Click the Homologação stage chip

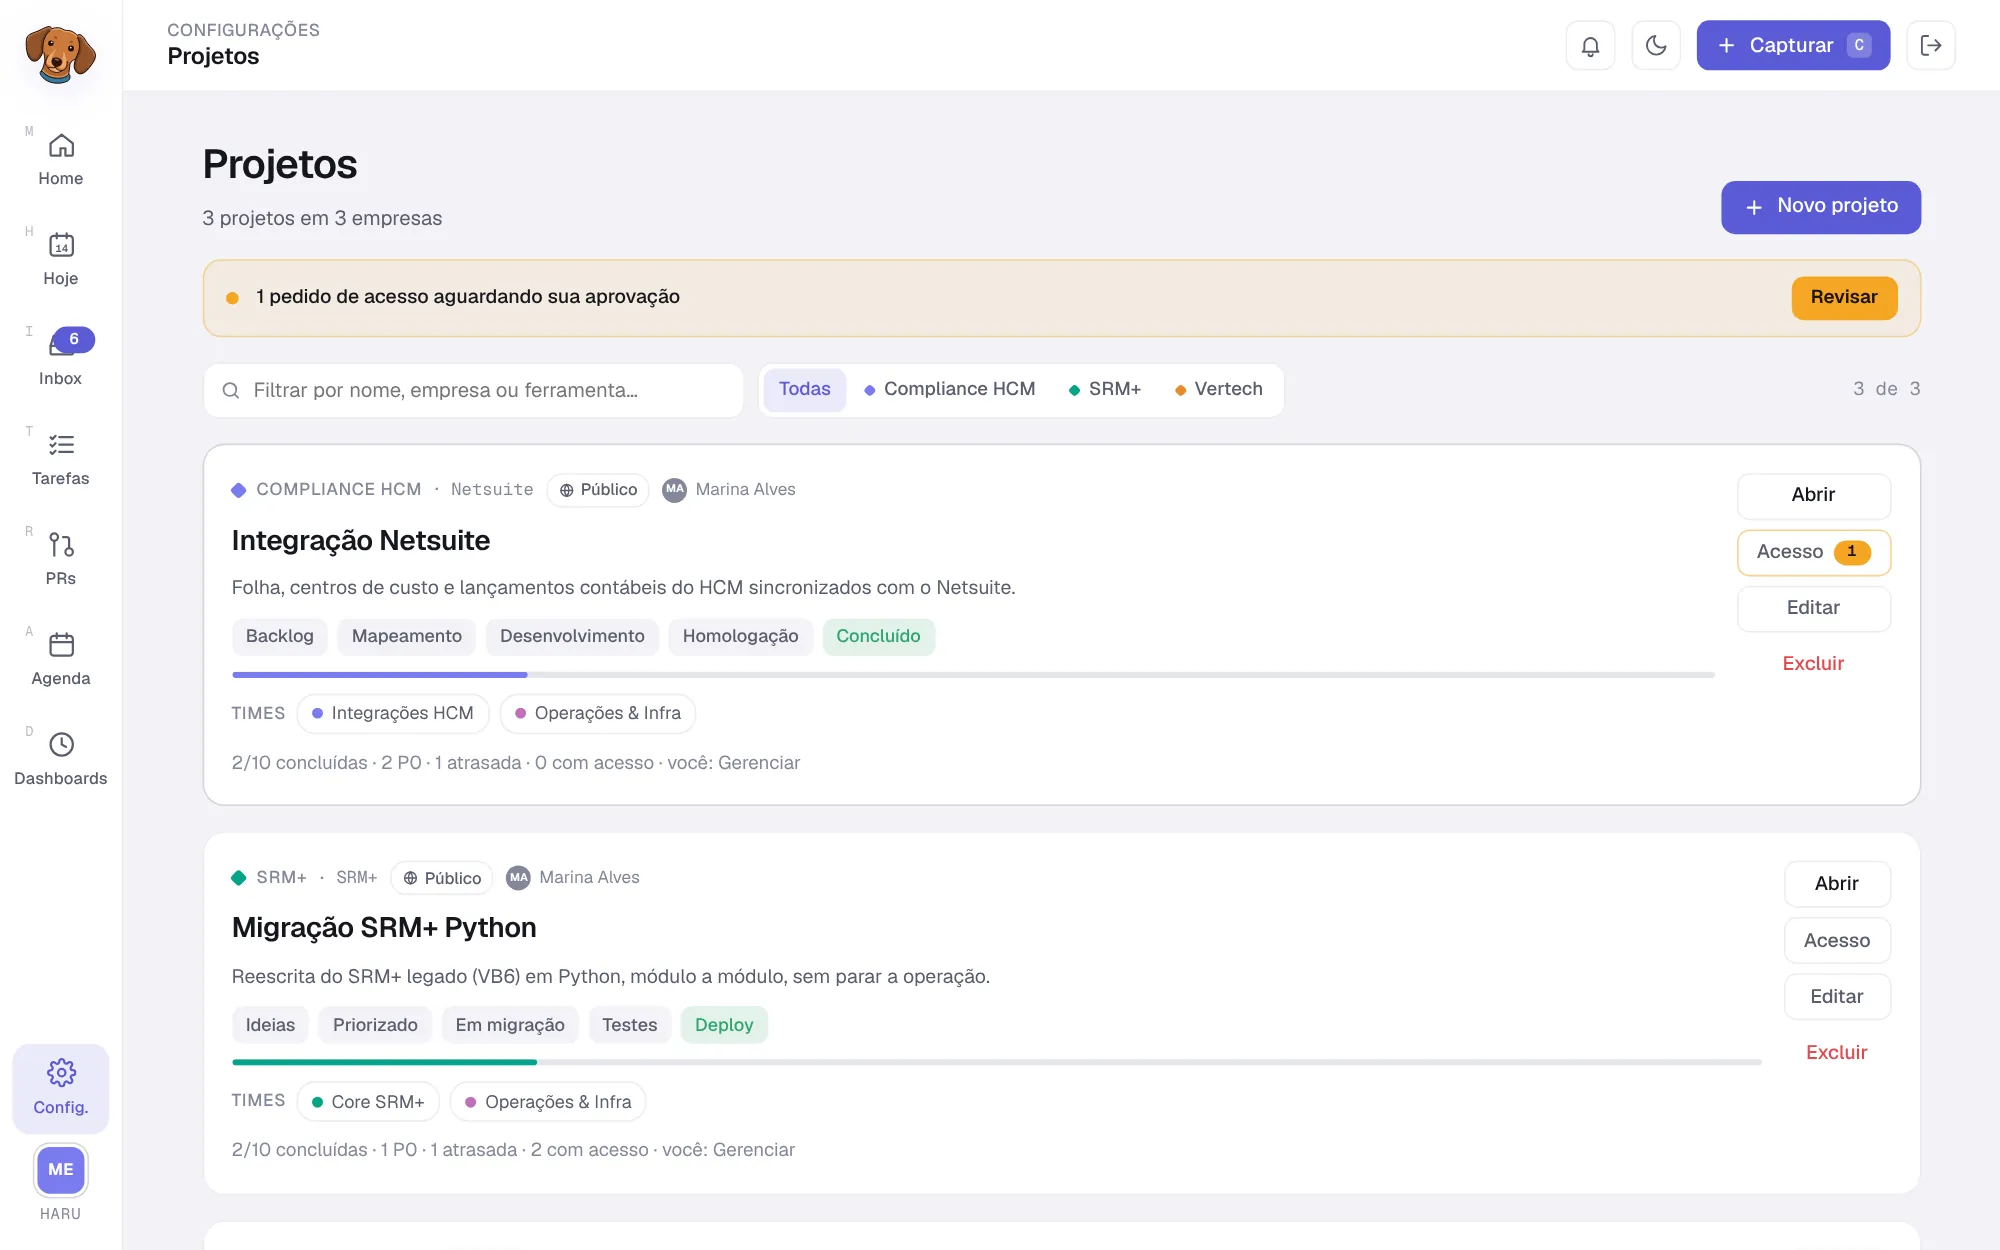[x=740, y=637]
